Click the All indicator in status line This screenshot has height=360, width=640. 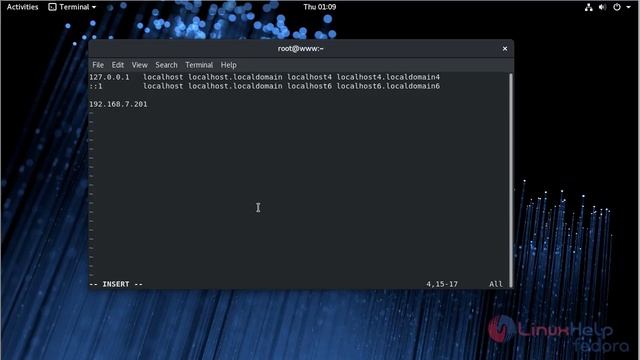pyautogui.click(x=496, y=284)
